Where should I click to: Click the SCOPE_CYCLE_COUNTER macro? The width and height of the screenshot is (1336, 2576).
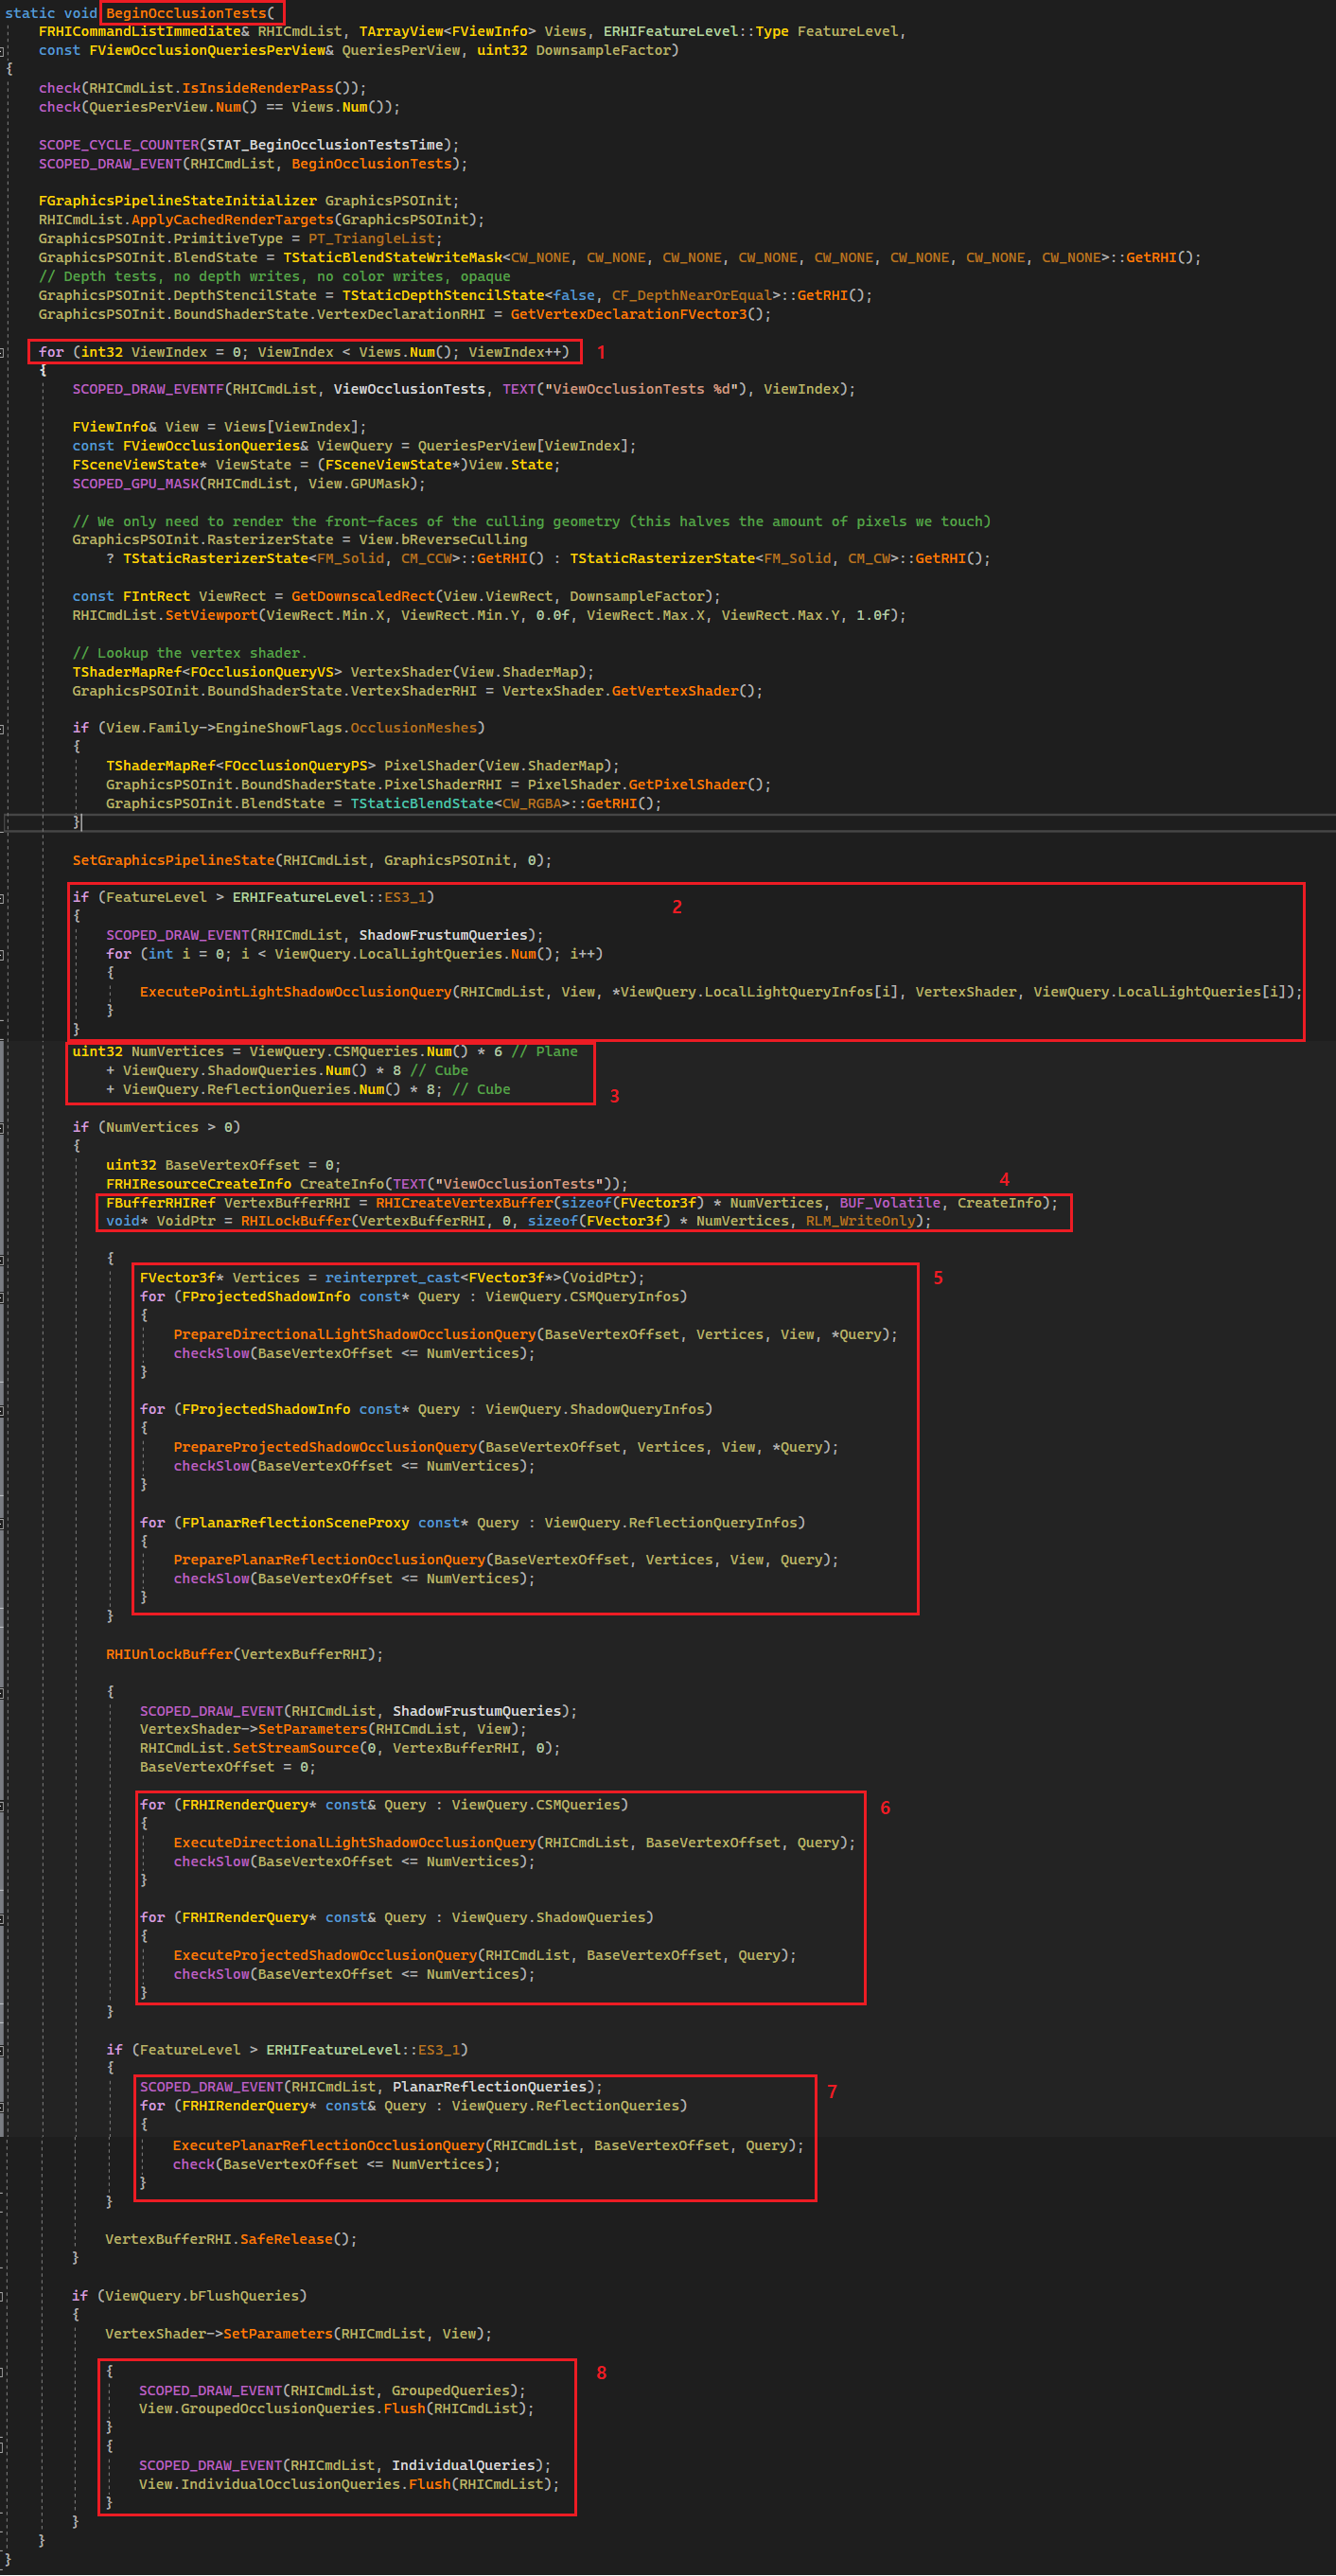coord(119,145)
